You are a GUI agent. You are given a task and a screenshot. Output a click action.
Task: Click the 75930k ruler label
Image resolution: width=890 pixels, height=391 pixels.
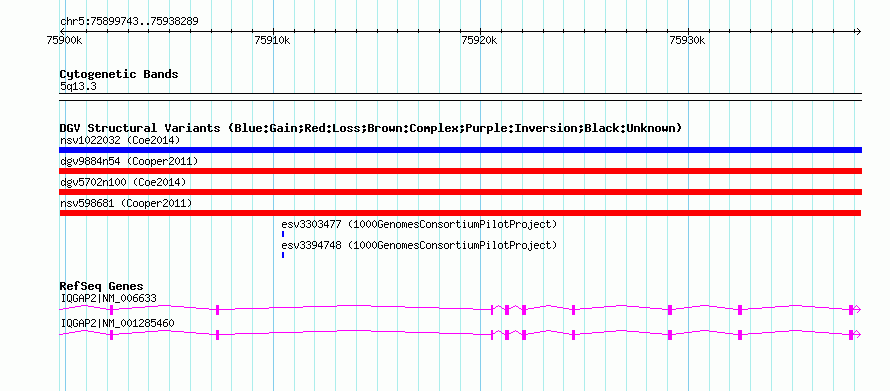click(x=687, y=40)
